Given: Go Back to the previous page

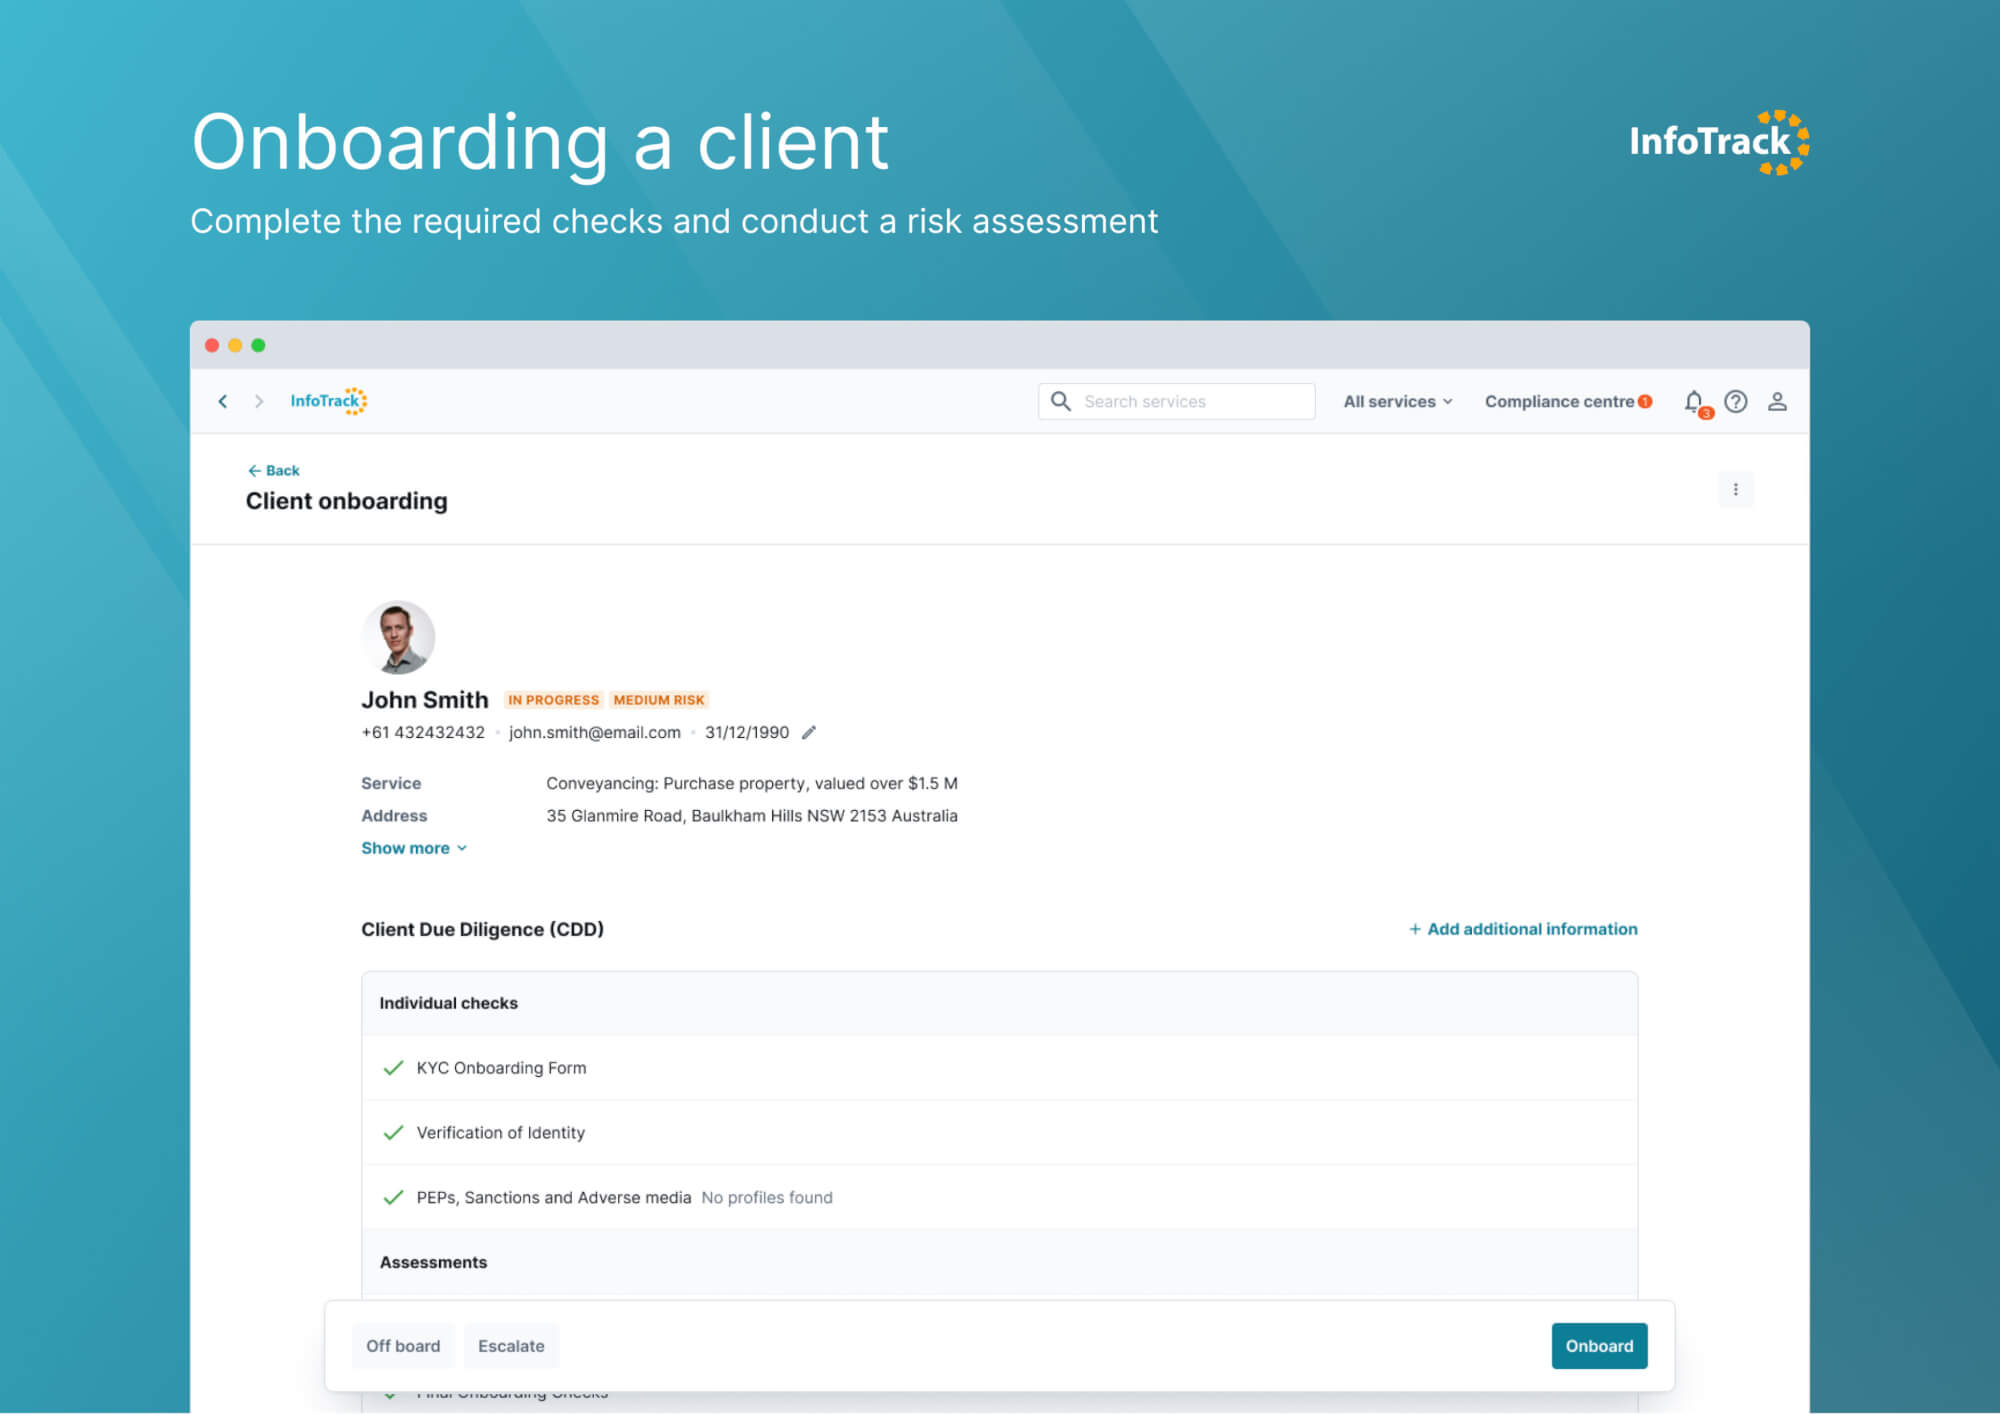Looking at the screenshot, I should (273, 470).
